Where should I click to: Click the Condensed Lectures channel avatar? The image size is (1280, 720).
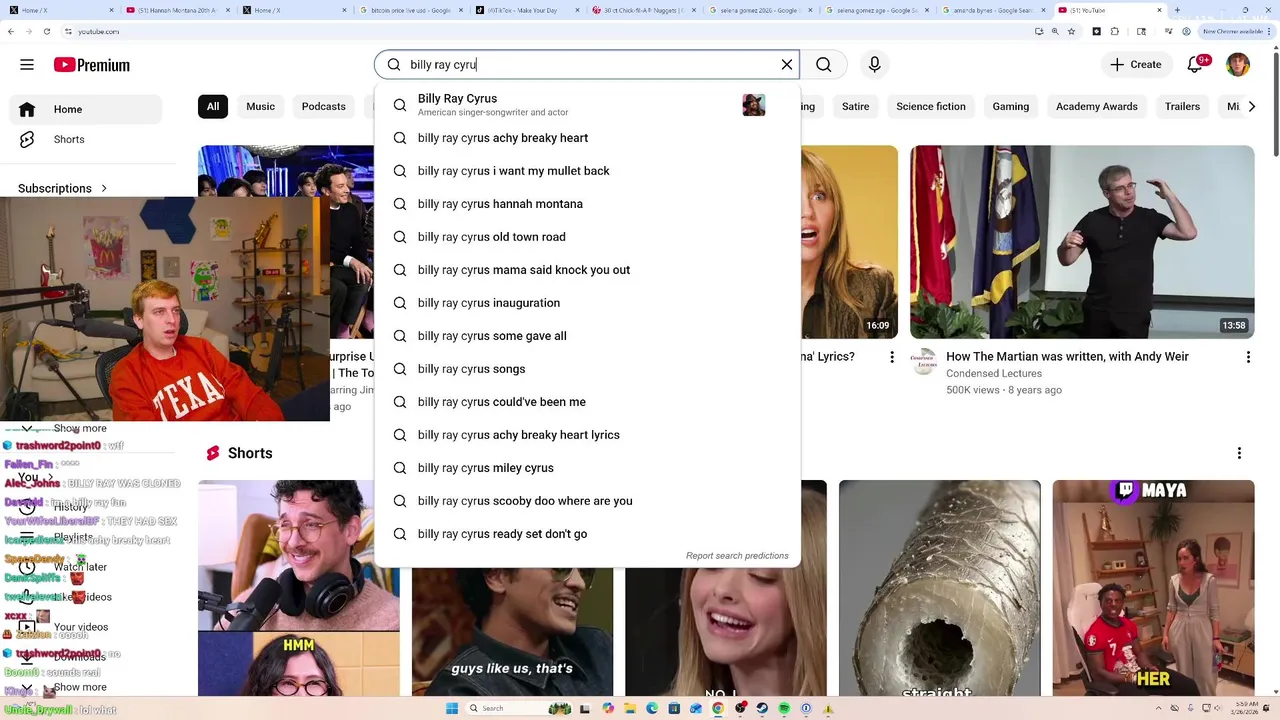[923, 361]
